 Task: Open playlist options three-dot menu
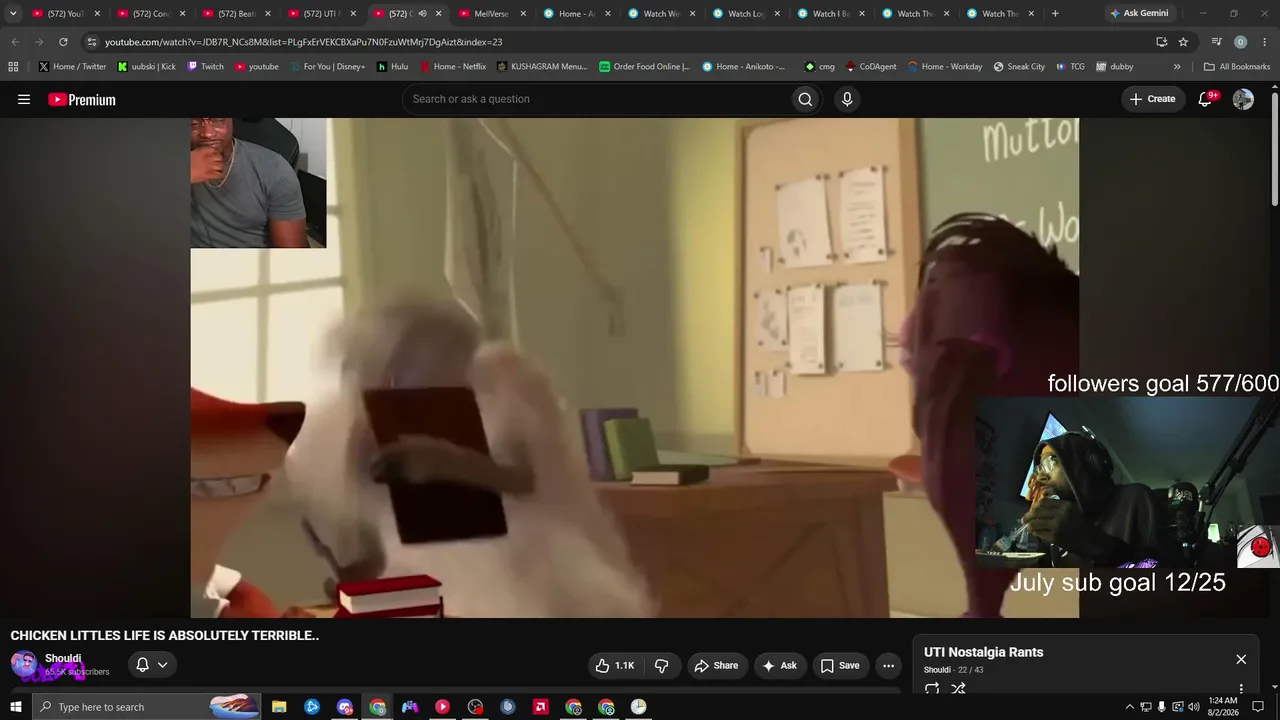[x=1241, y=689]
